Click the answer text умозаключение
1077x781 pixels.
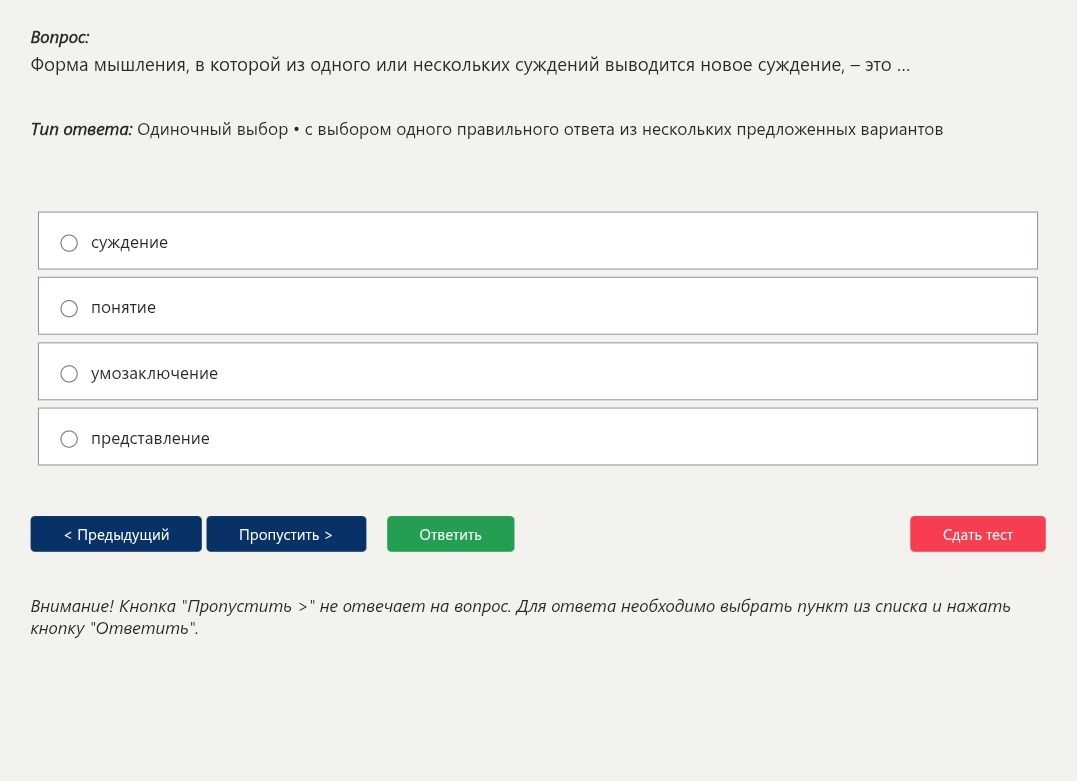coord(154,373)
